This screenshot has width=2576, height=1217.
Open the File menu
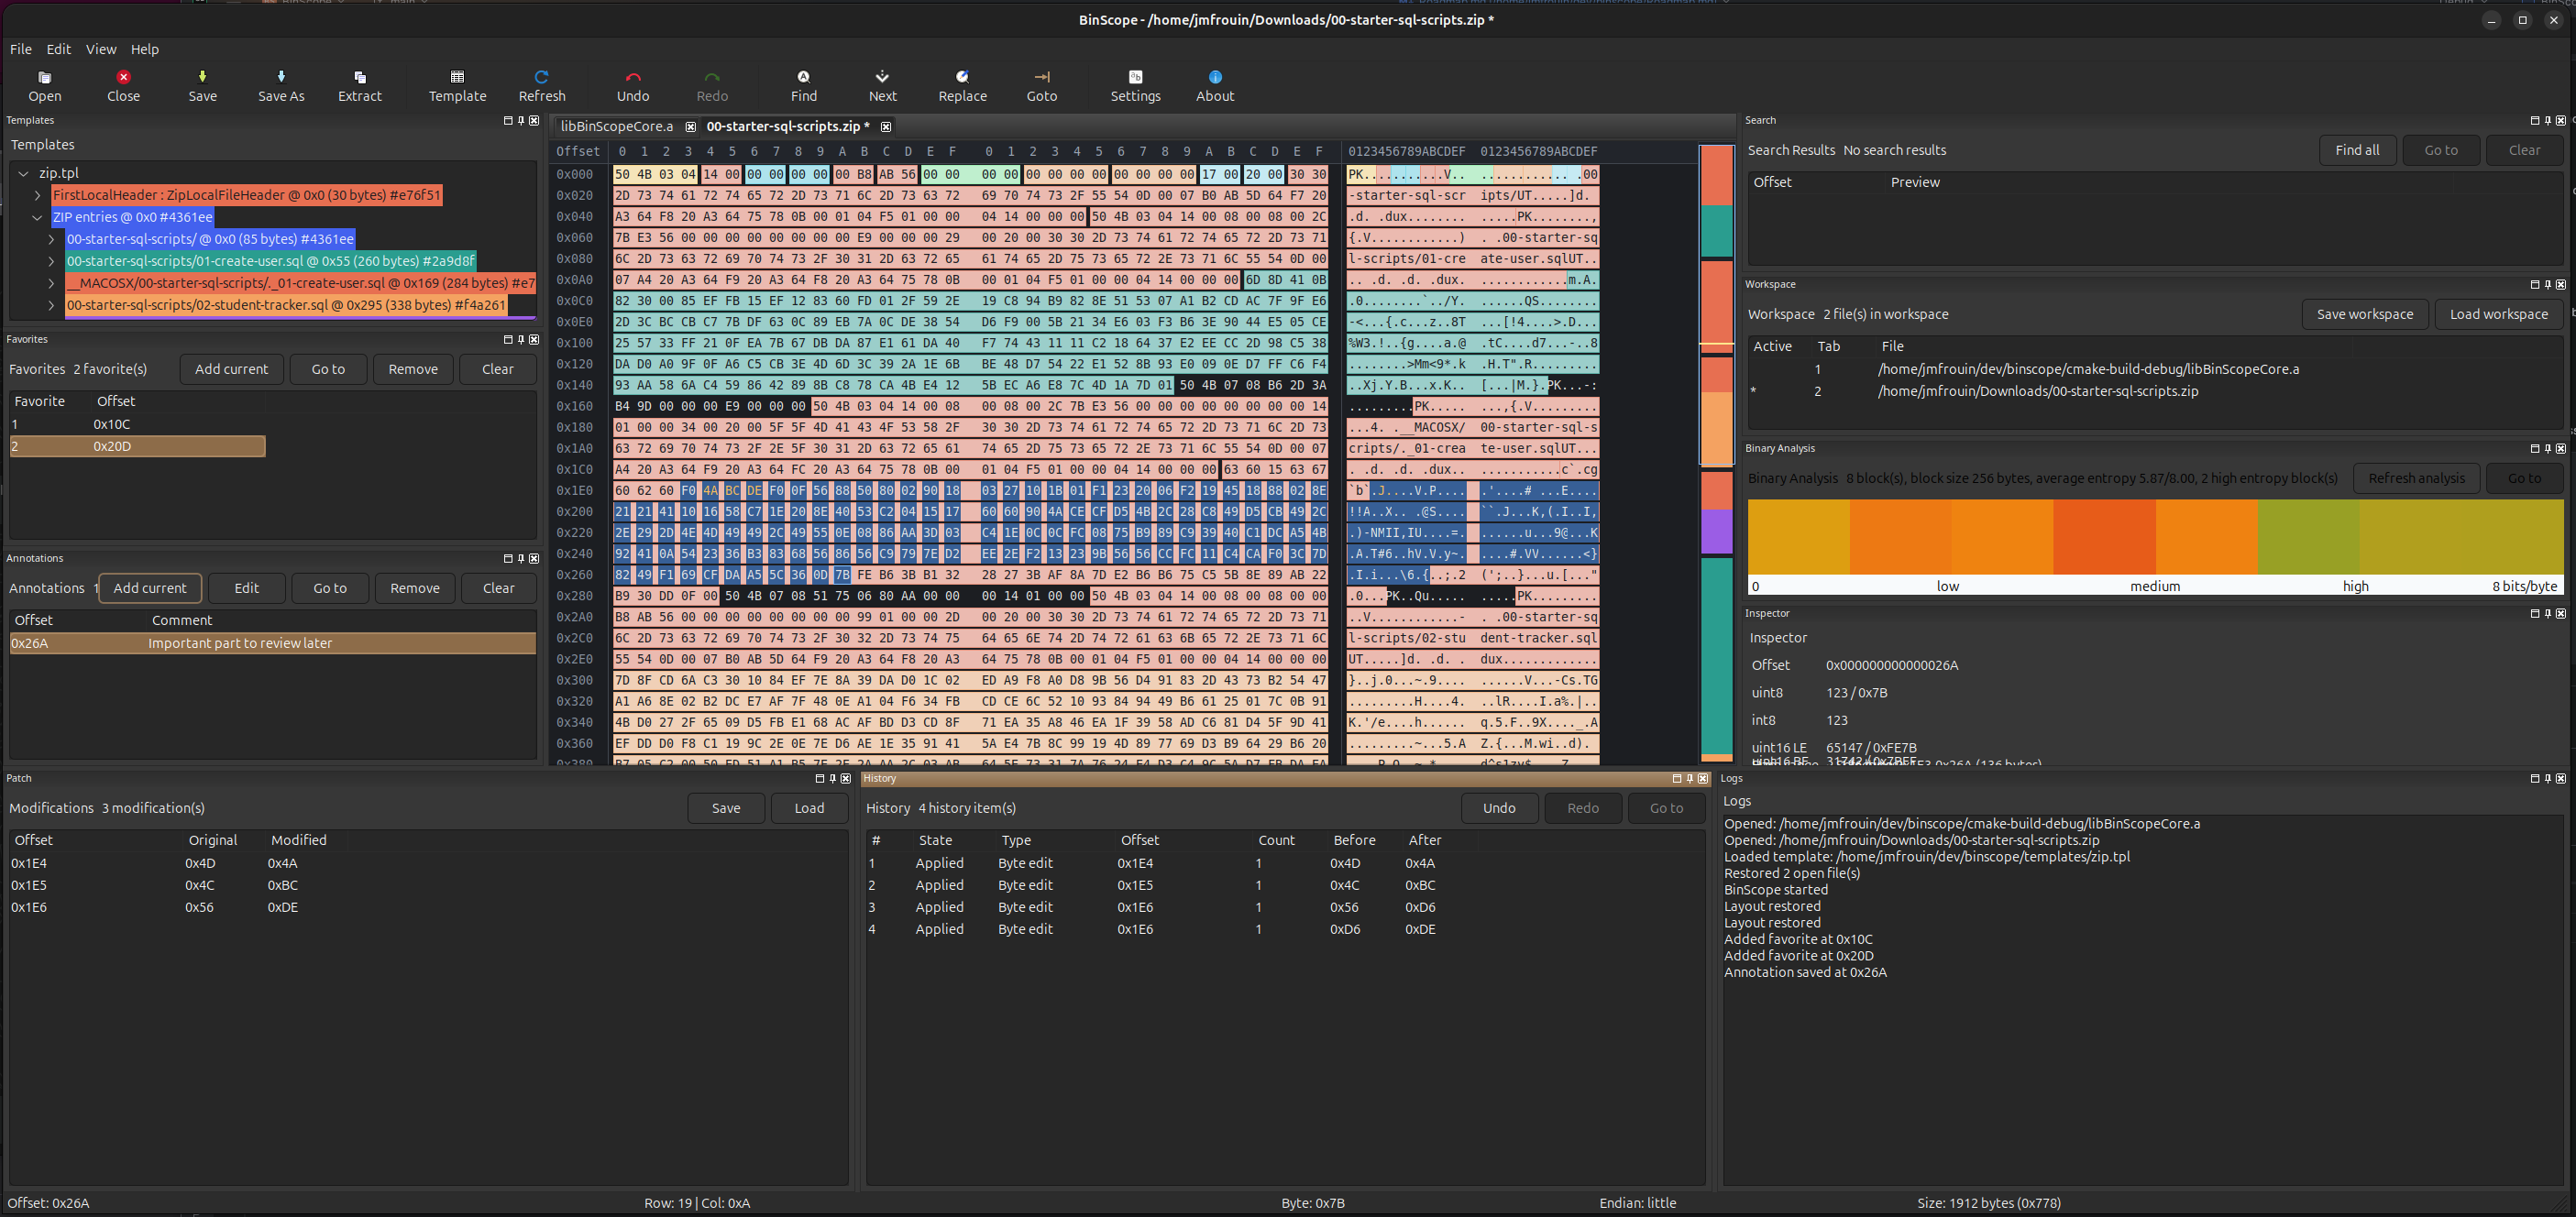coord(21,49)
